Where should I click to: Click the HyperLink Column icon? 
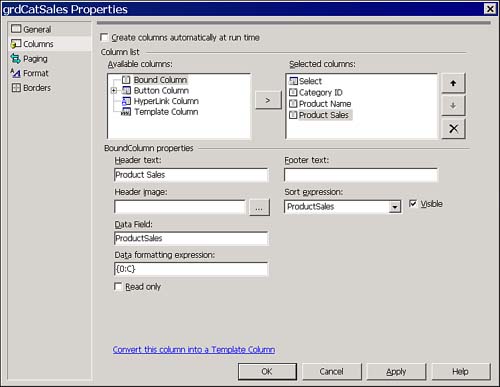[126, 101]
